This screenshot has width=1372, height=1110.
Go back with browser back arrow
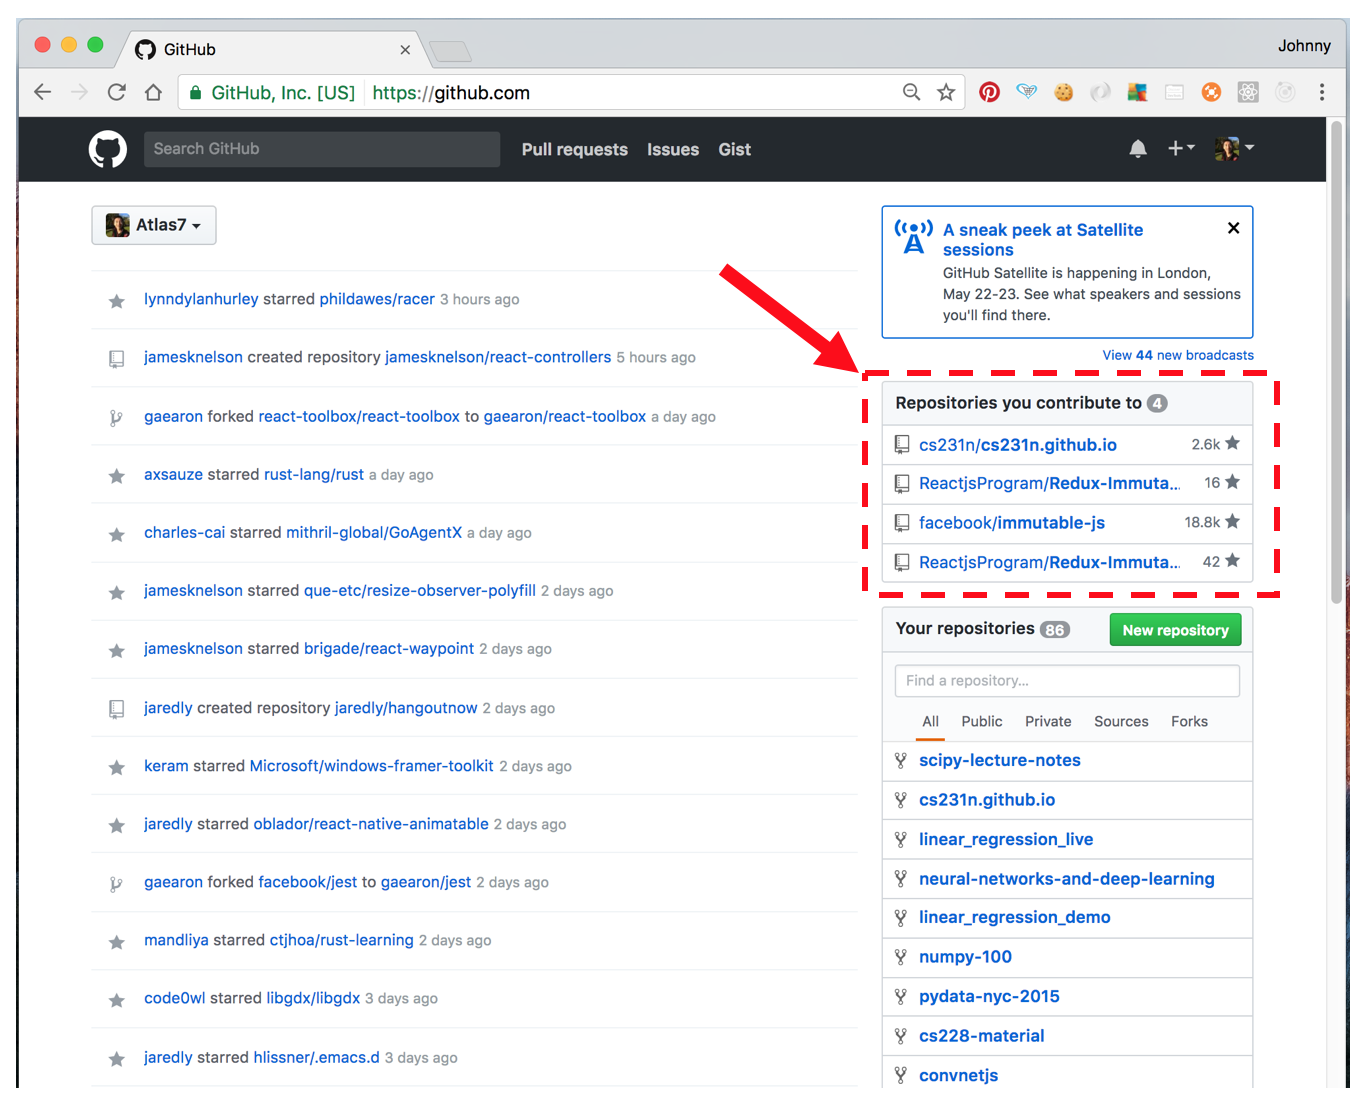point(42,92)
